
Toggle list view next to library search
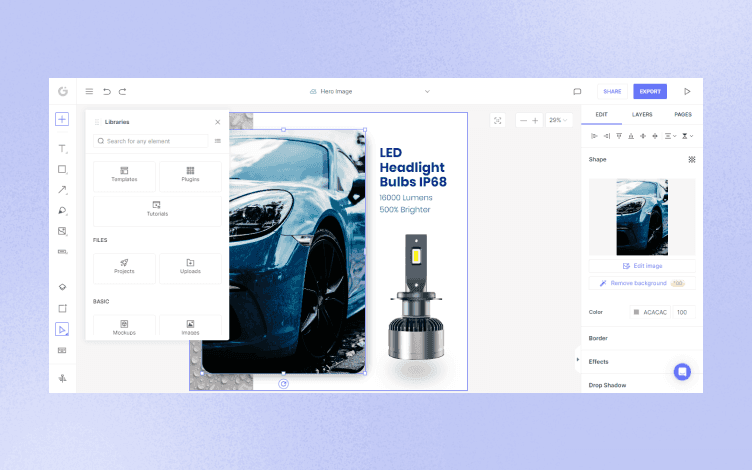[218, 141]
